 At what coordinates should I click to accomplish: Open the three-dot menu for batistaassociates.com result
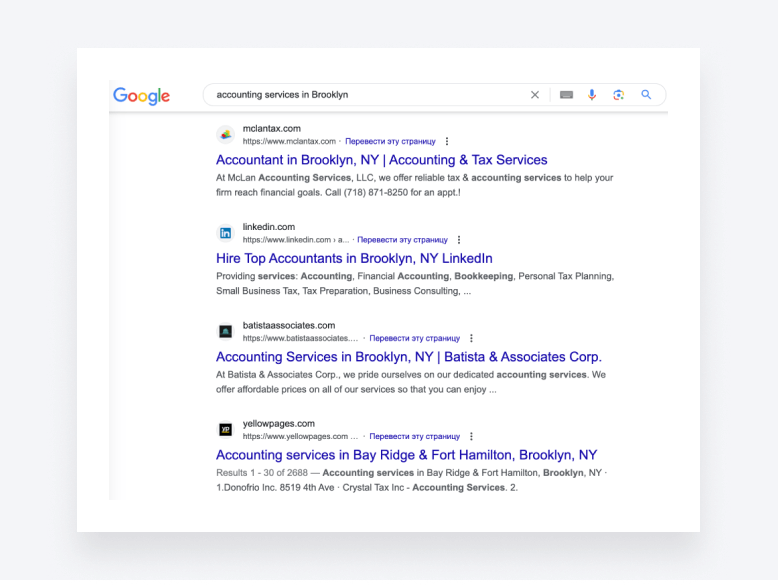(x=471, y=338)
